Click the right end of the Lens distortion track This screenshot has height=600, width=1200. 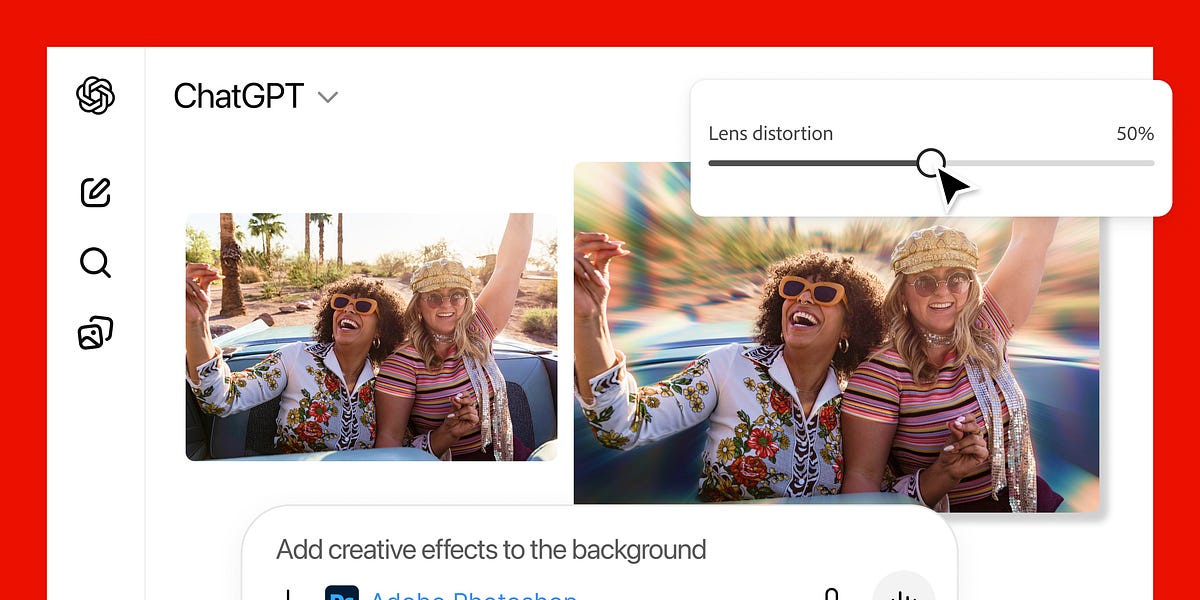pos(1150,162)
